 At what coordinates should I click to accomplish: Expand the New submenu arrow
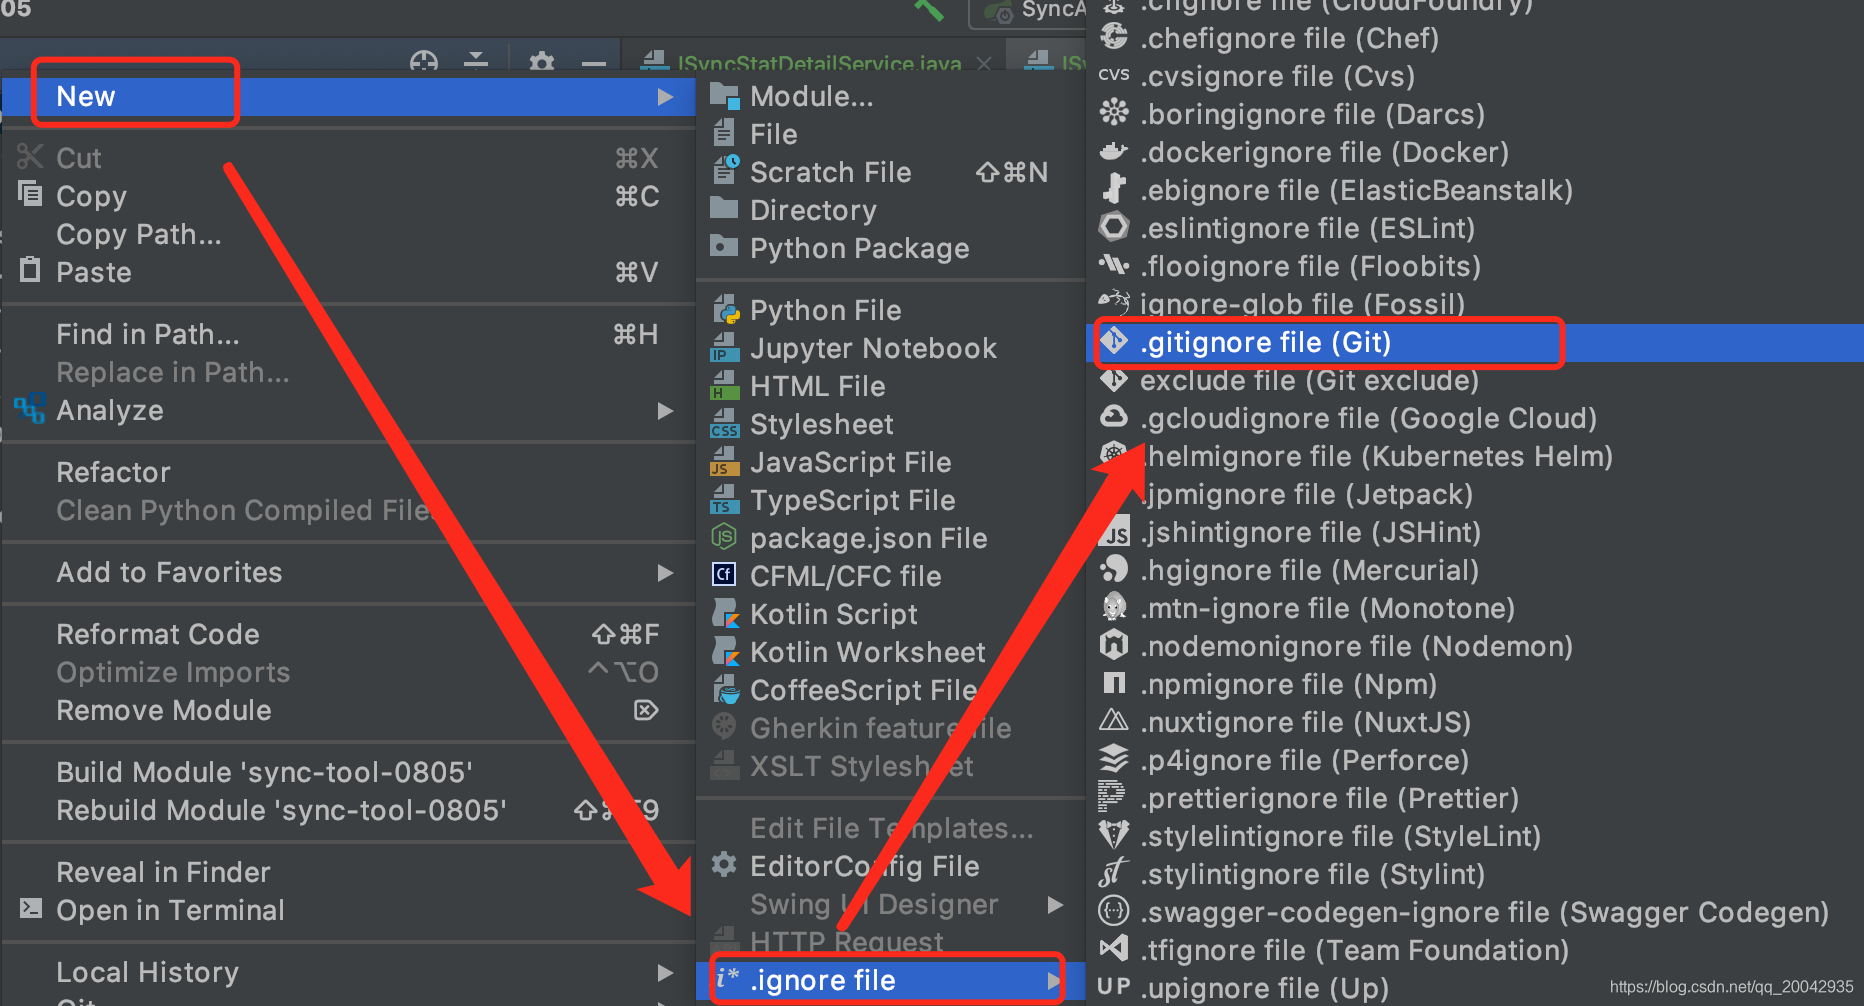click(x=665, y=97)
